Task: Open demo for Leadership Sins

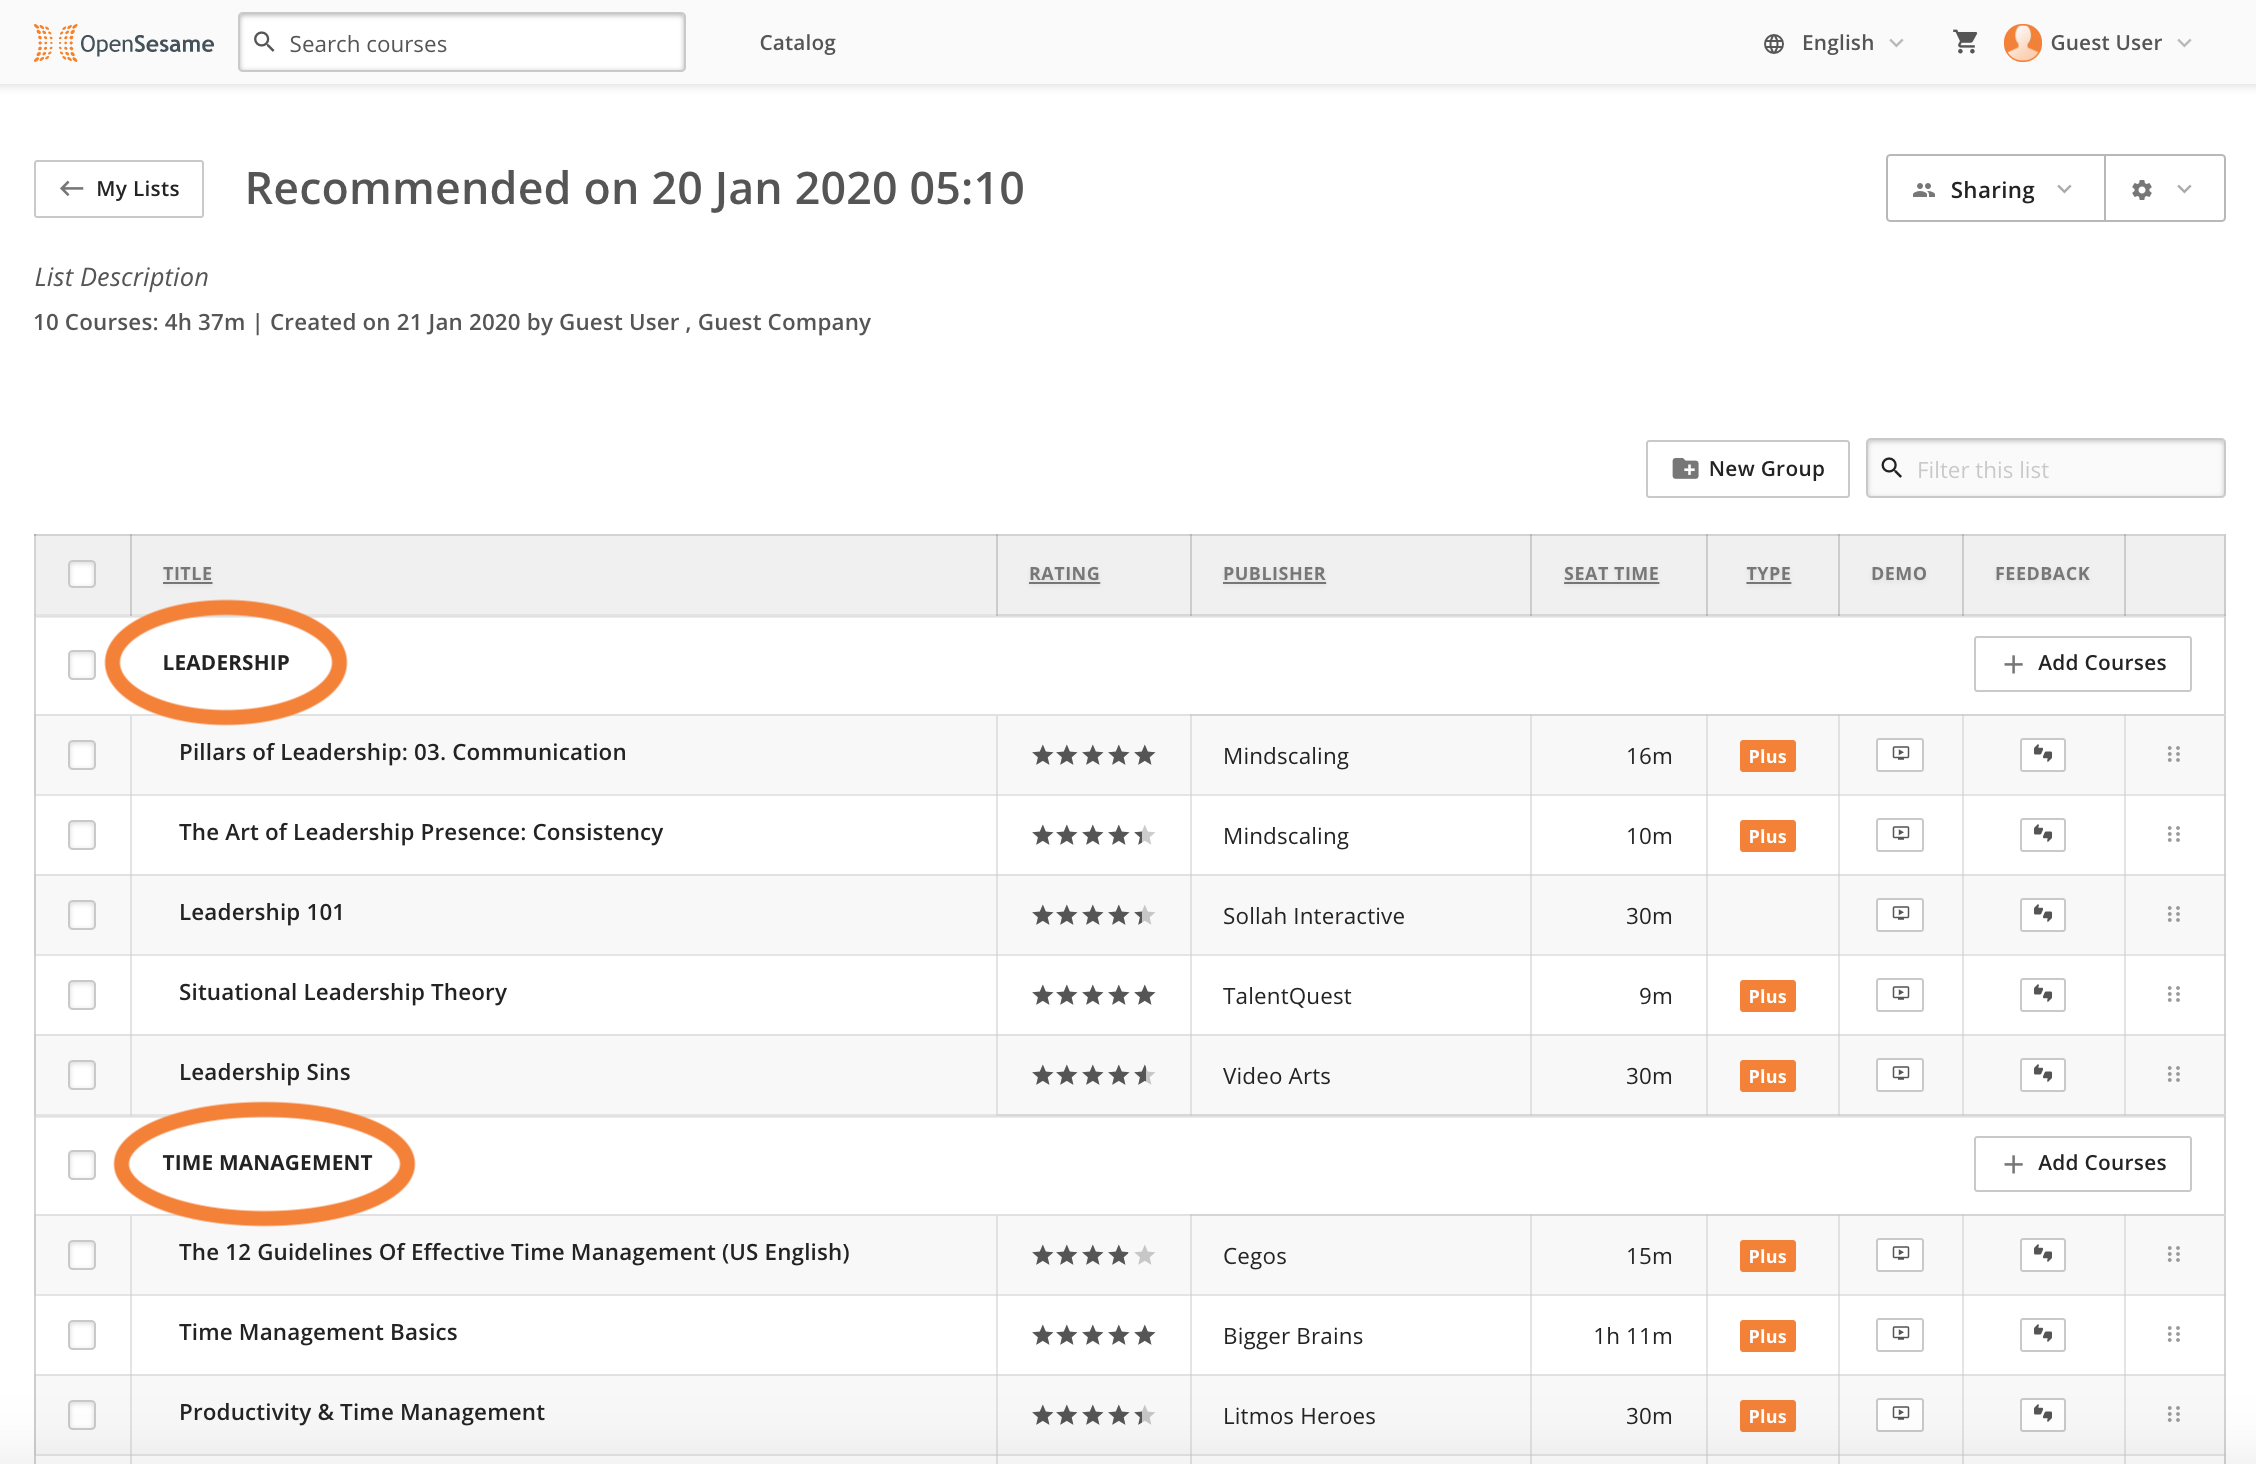Action: pos(1900,1074)
